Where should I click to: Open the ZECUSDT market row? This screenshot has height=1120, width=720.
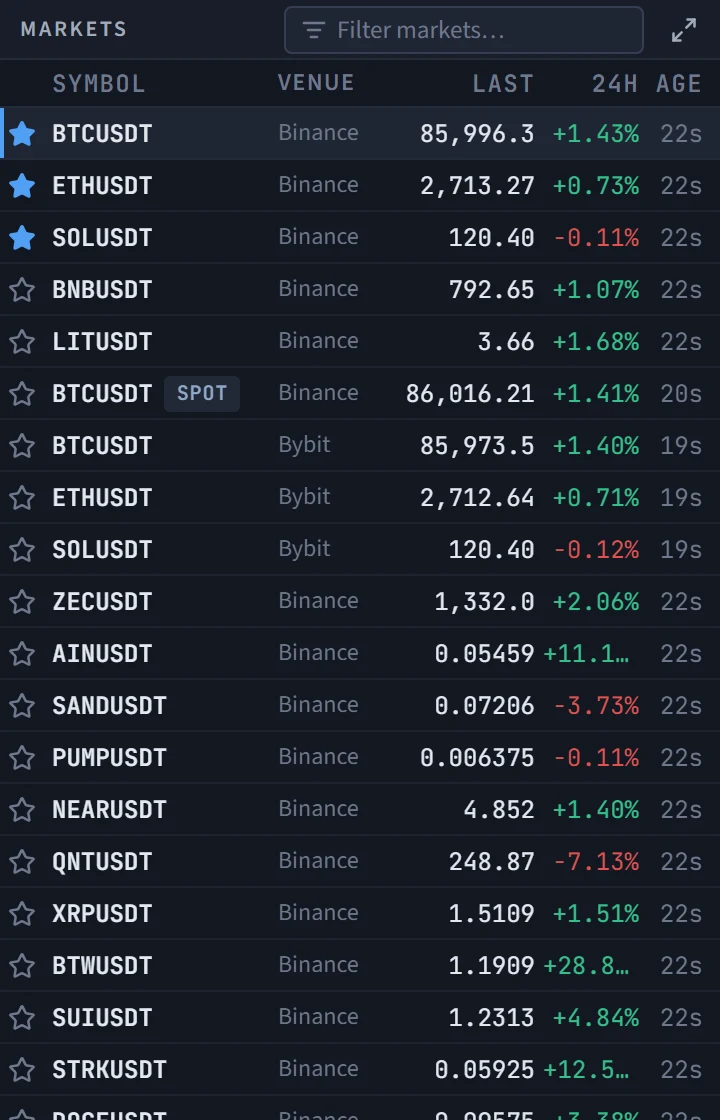pos(360,601)
